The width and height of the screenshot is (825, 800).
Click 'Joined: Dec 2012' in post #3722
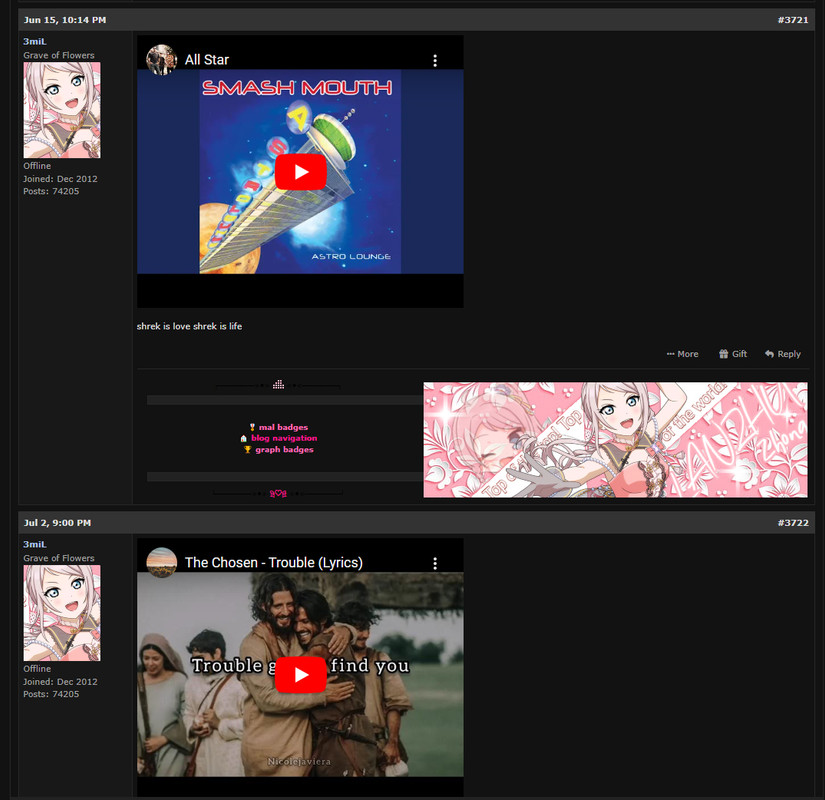pyautogui.click(x=60, y=682)
